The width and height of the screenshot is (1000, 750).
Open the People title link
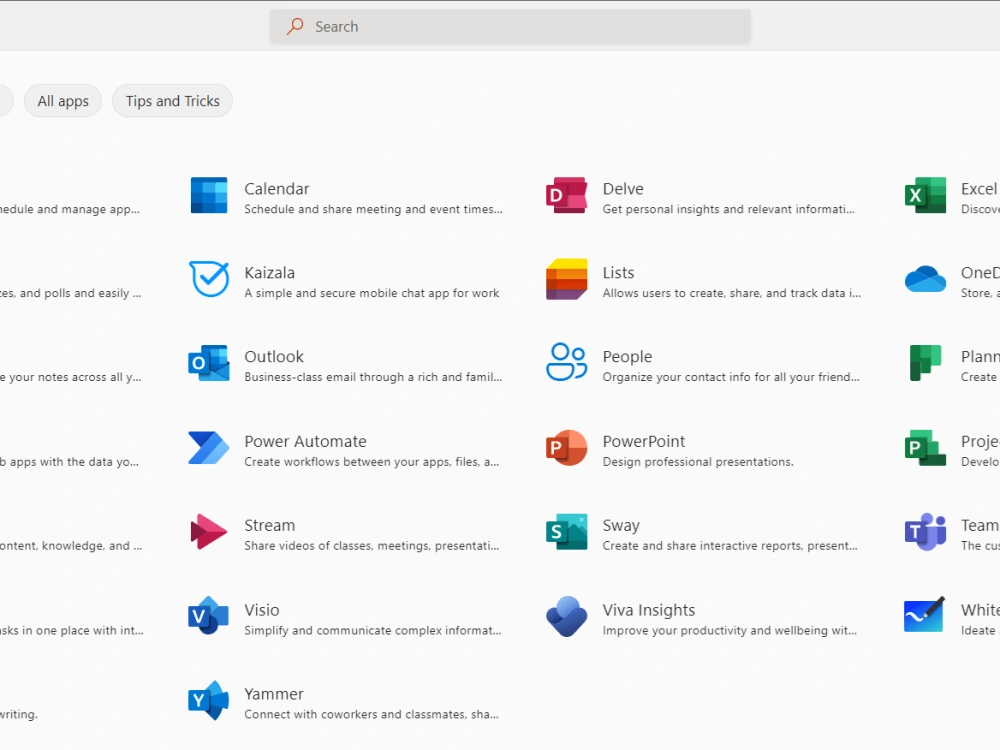(x=628, y=357)
